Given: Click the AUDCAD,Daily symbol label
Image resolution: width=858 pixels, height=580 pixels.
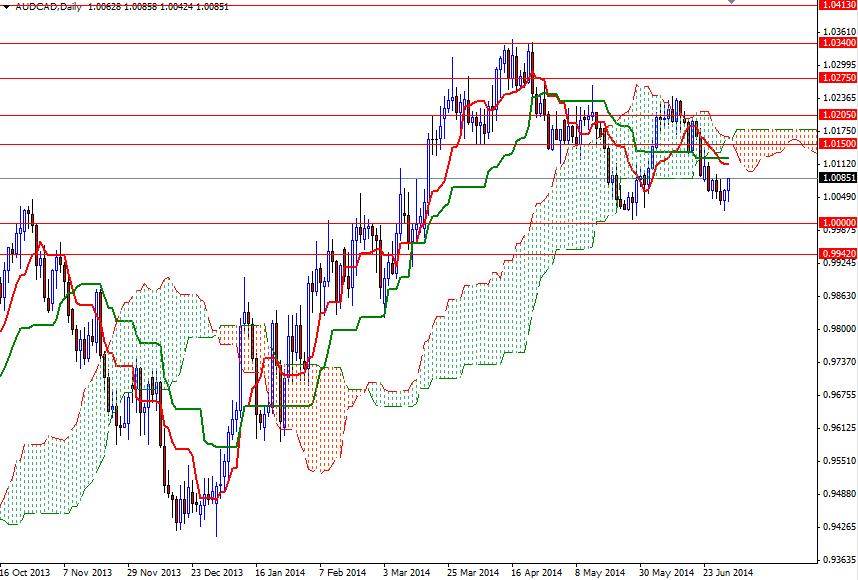Looking at the screenshot, I should (x=45, y=8).
